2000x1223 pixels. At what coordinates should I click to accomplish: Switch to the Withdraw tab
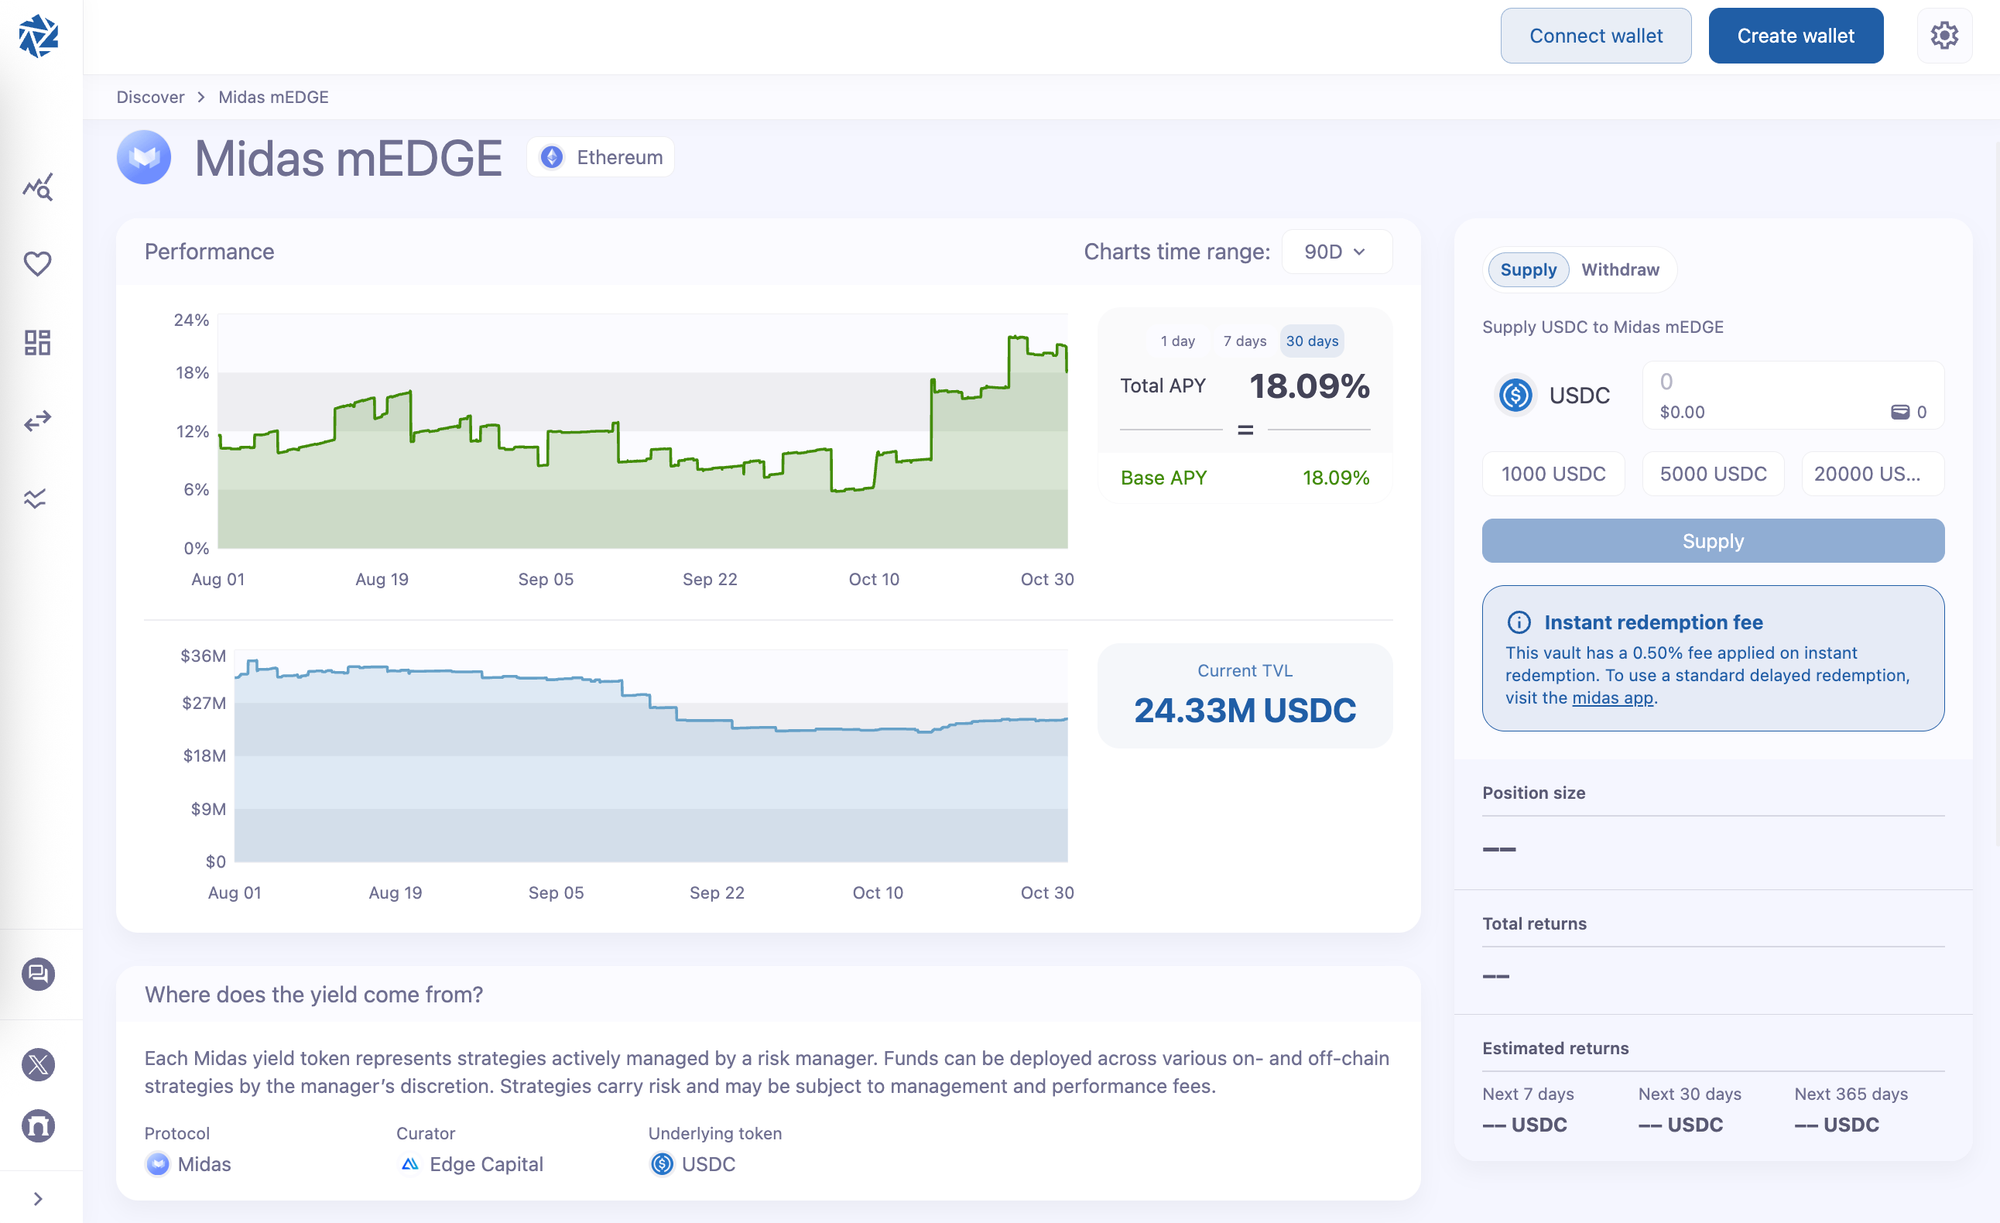point(1620,270)
